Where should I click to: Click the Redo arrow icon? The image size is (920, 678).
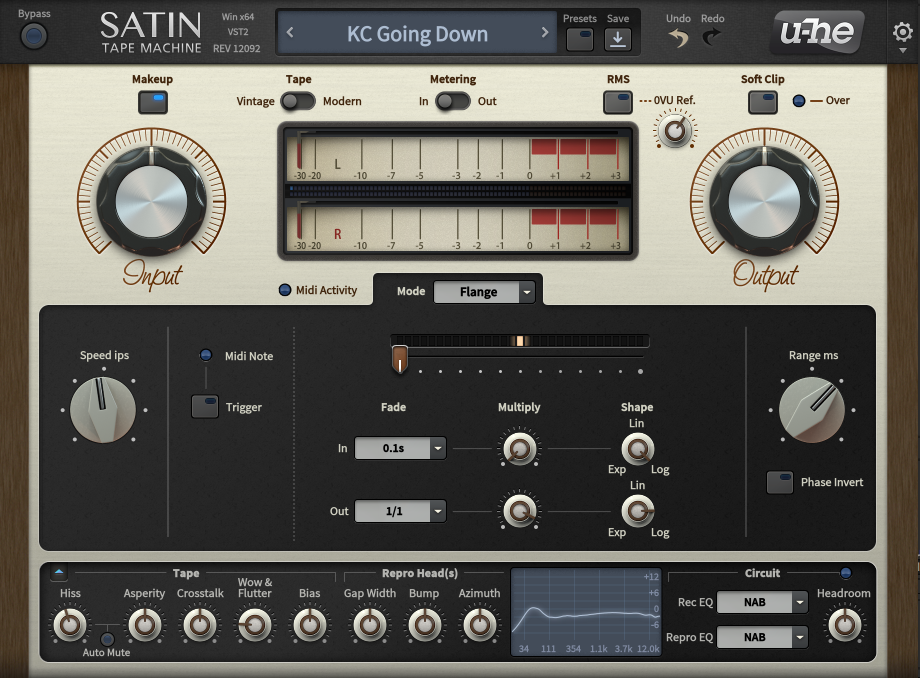coord(712,38)
